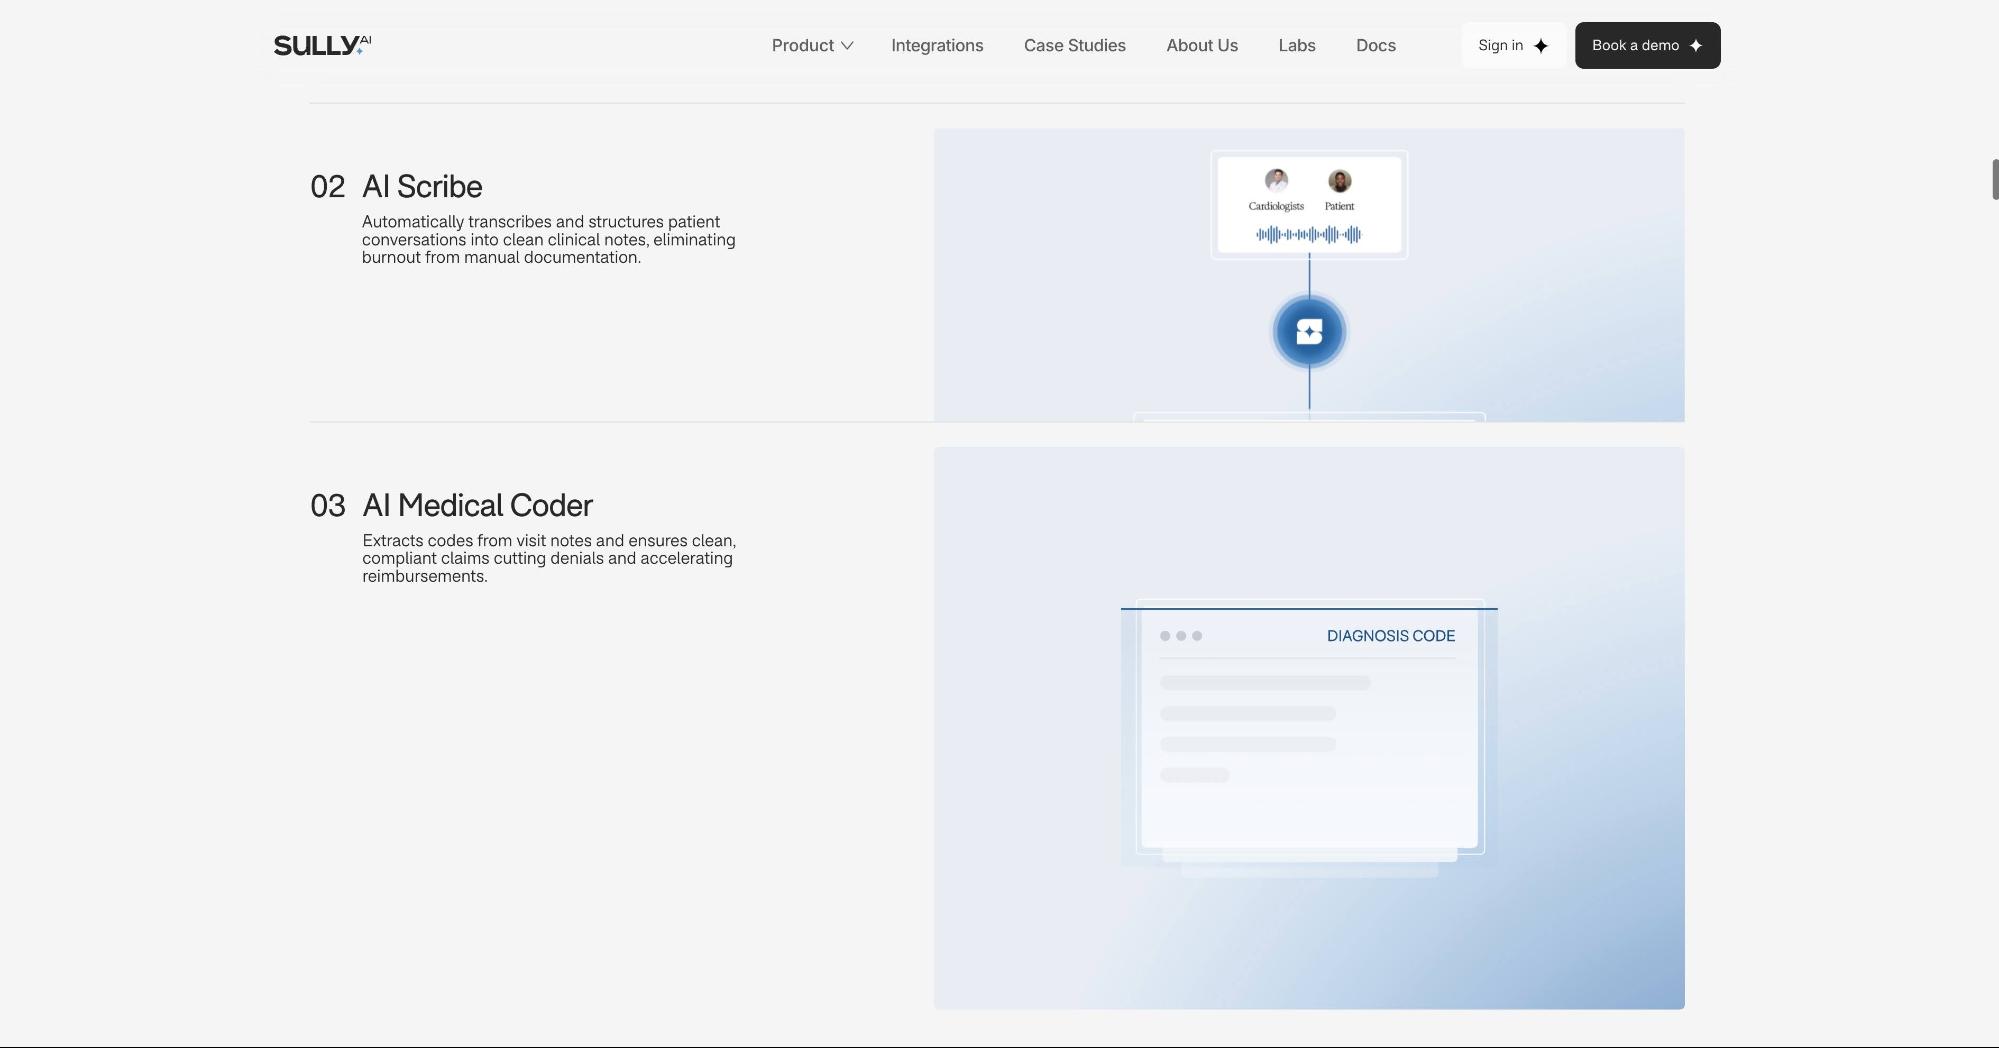The image size is (1999, 1048).
Task: Click the blue Sully circle icon
Action: tap(1309, 332)
